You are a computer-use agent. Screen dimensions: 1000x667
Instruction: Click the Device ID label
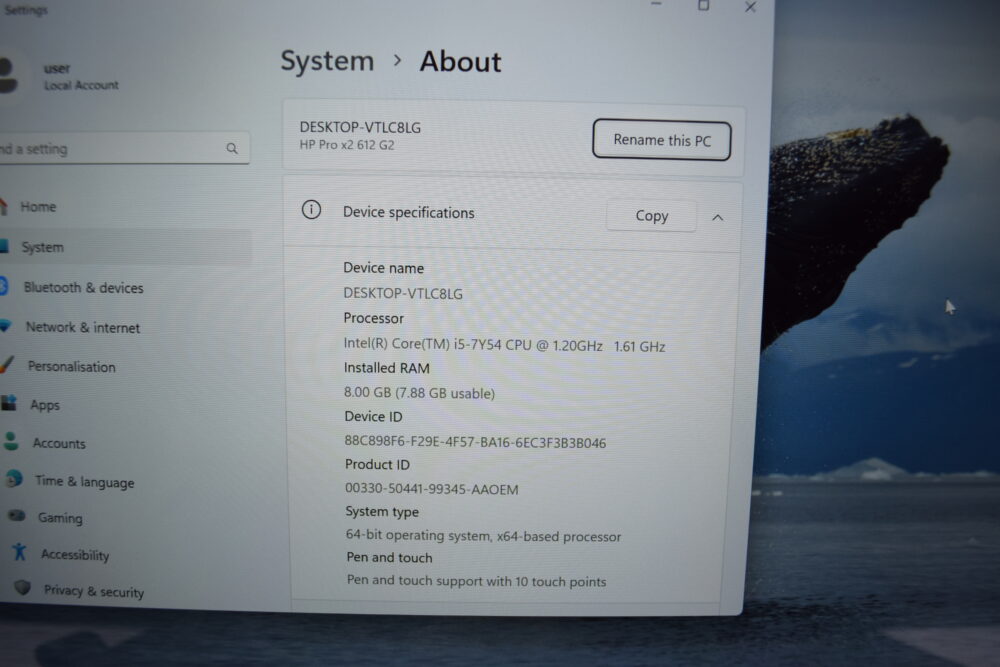[373, 416]
